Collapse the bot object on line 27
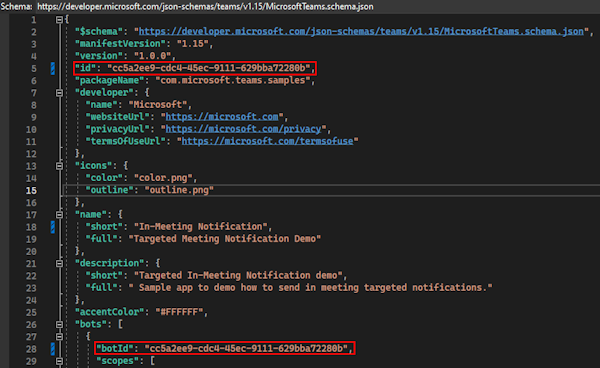This screenshot has width=600, height=368. pyautogui.click(x=59, y=337)
